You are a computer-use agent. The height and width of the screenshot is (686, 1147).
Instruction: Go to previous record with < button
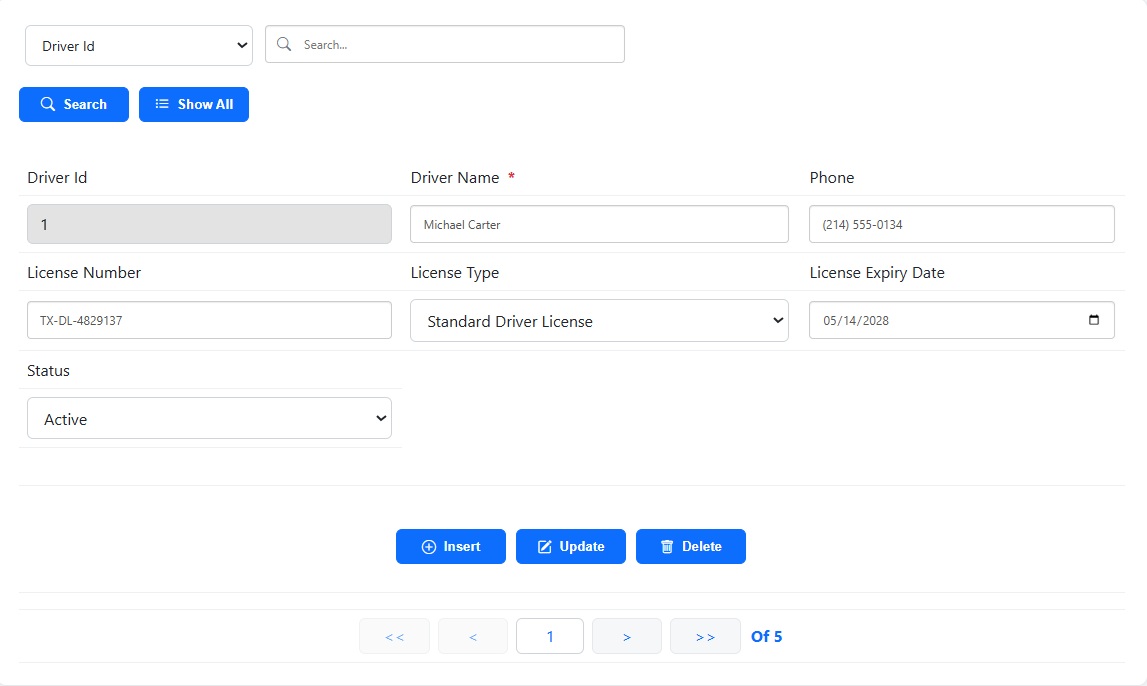(473, 636)
